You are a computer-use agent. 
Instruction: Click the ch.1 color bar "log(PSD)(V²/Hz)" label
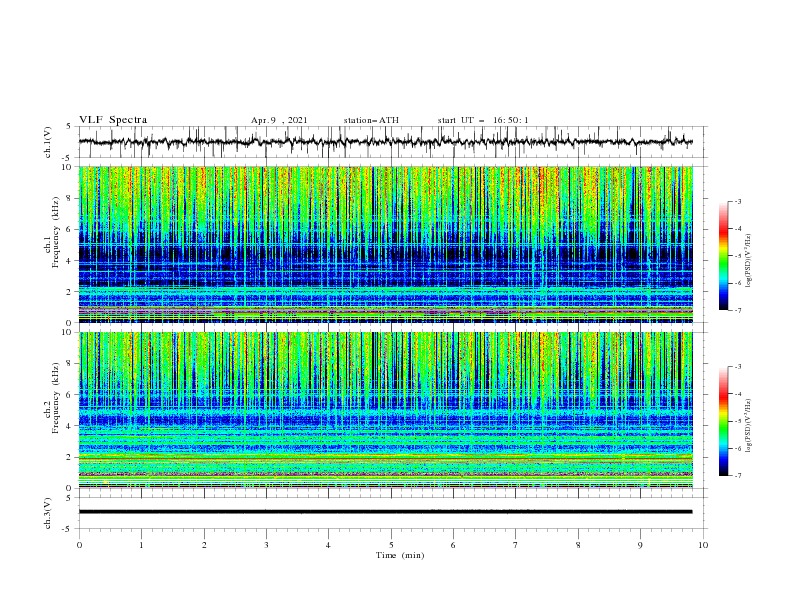click(749, 261)
